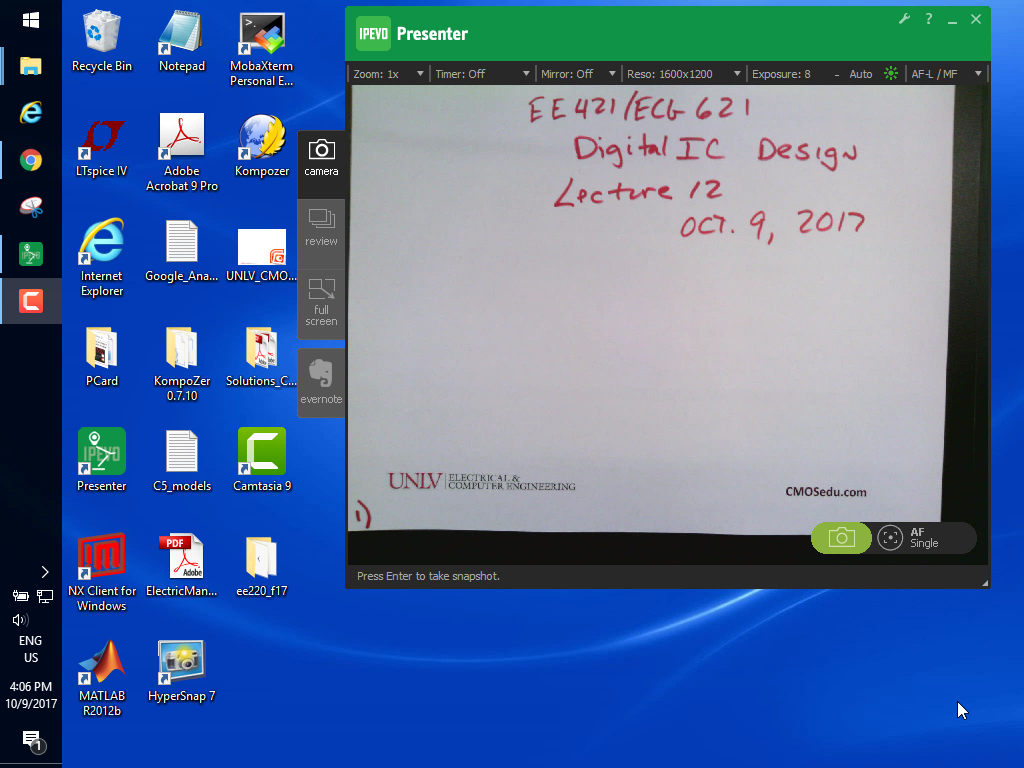Screen dimensions: 1024x768
Task: Open the Reso: 1600x1200 dropdown
Action: [683, 74]
